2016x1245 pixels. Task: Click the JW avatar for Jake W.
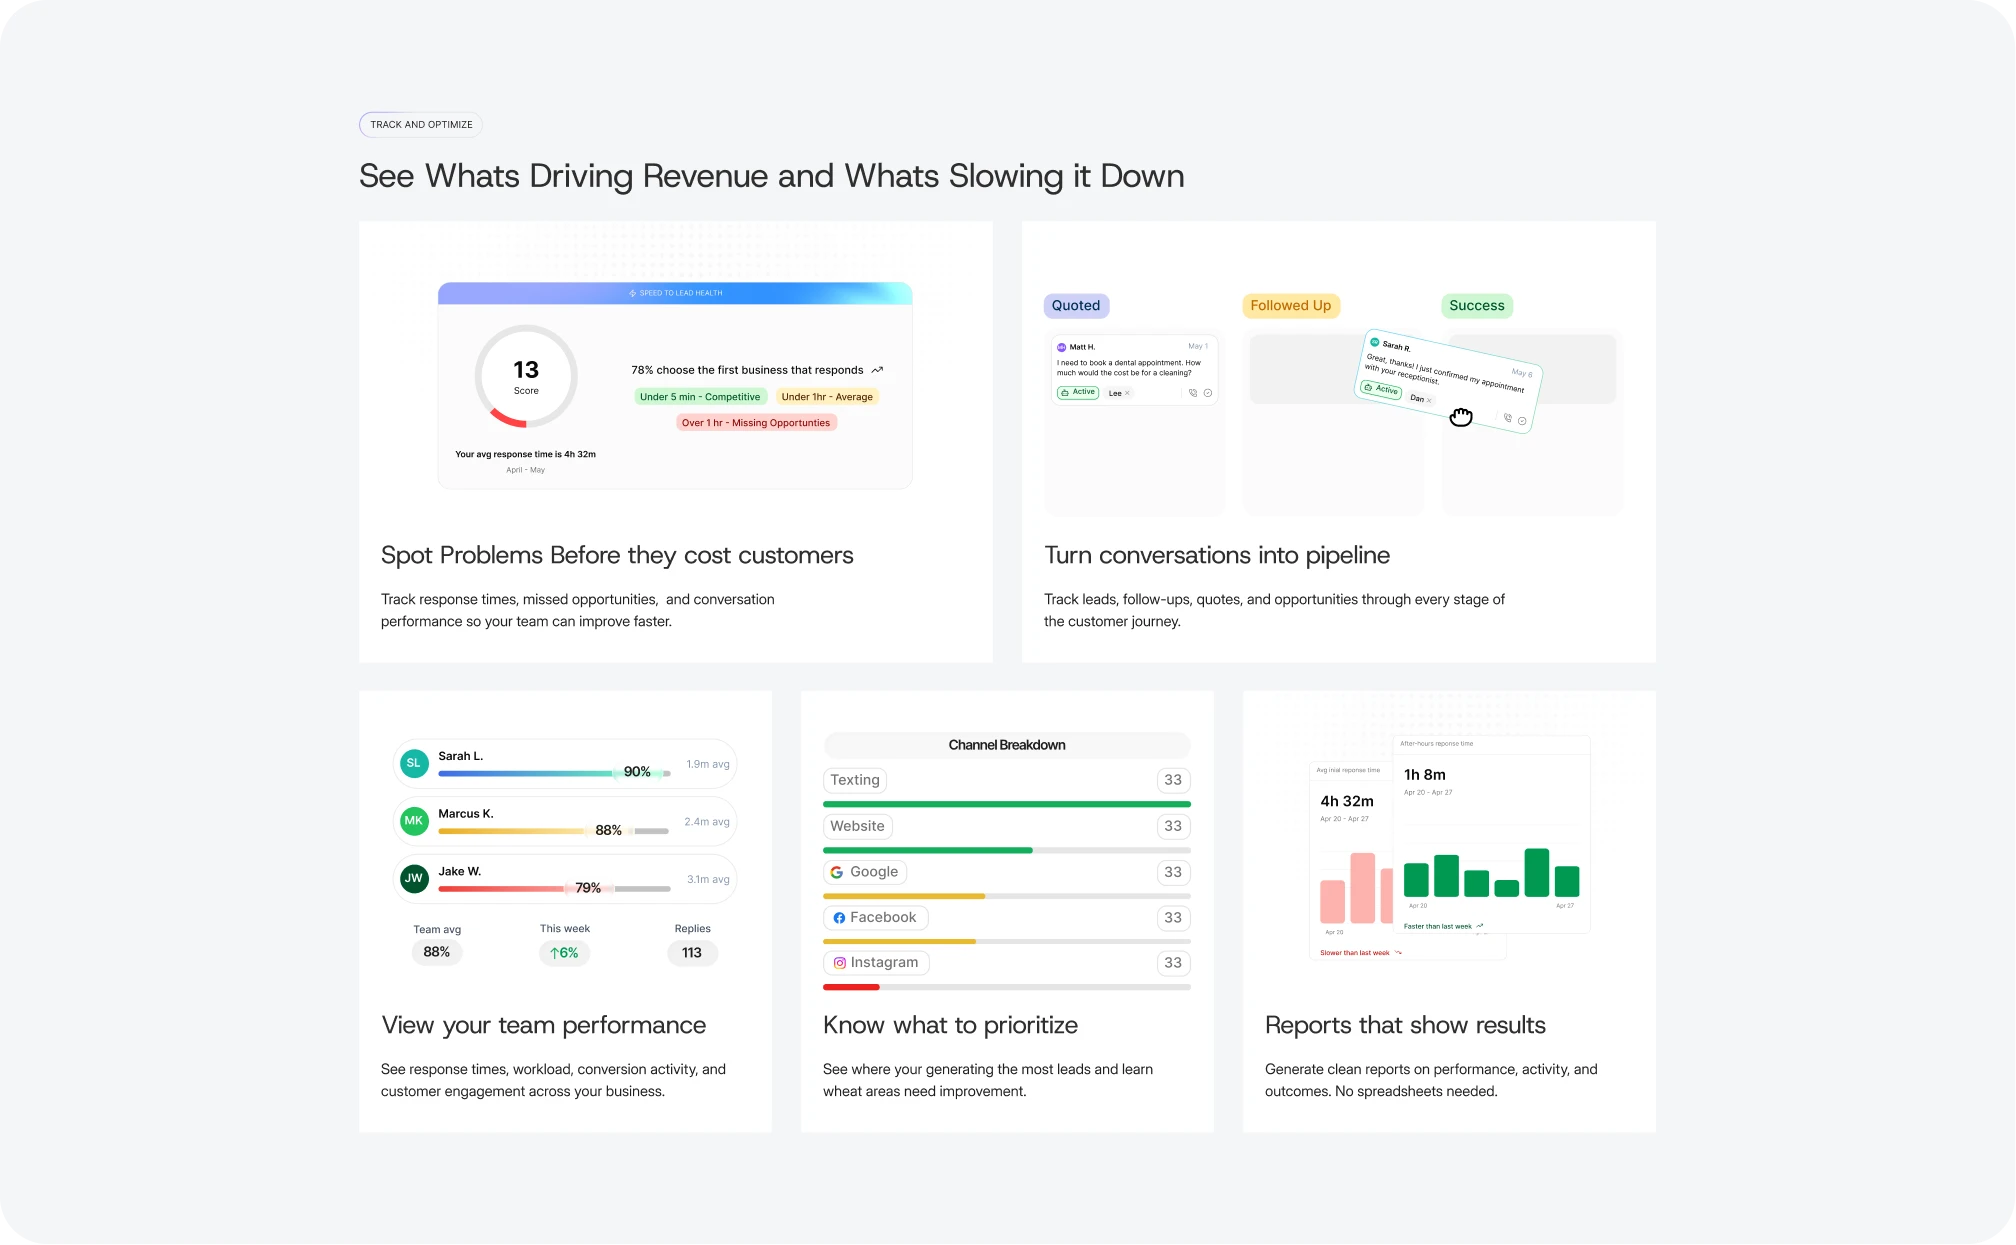[x=414, y=879]
